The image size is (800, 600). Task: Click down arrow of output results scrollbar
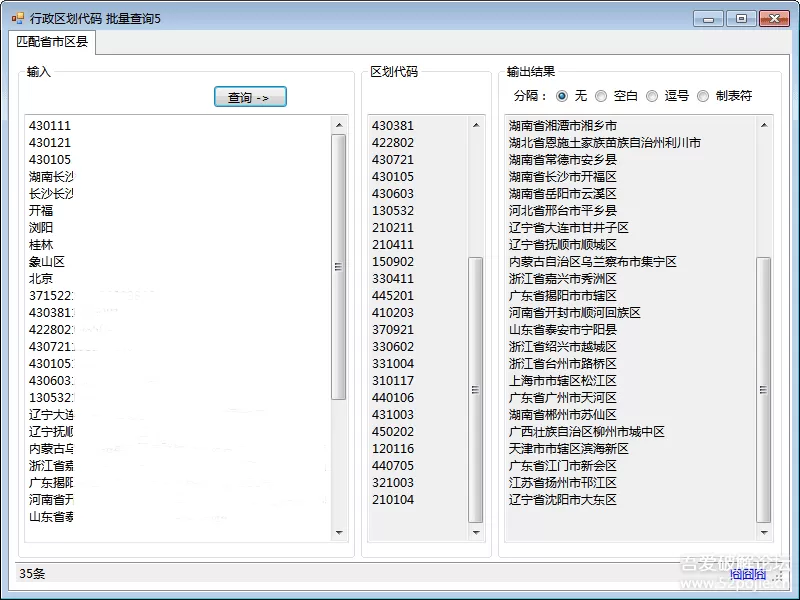click(x=764, y=534)
